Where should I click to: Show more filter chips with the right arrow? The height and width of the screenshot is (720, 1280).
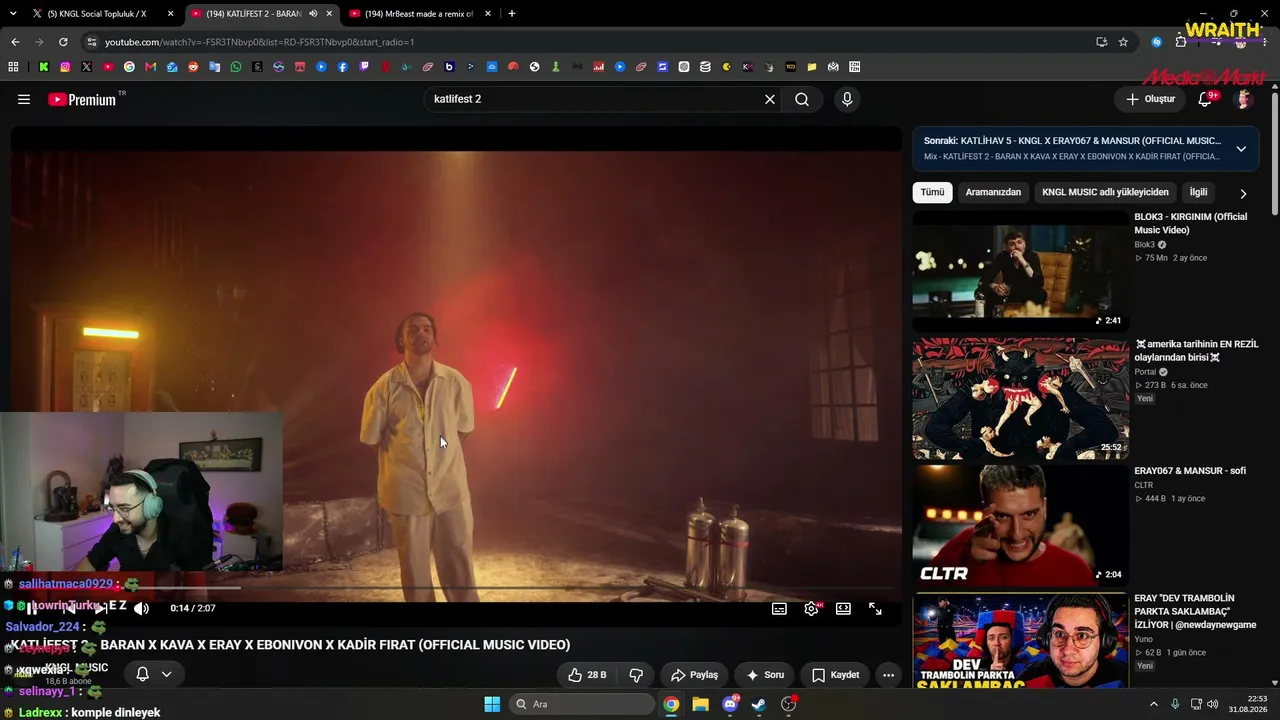point(1243,194)
